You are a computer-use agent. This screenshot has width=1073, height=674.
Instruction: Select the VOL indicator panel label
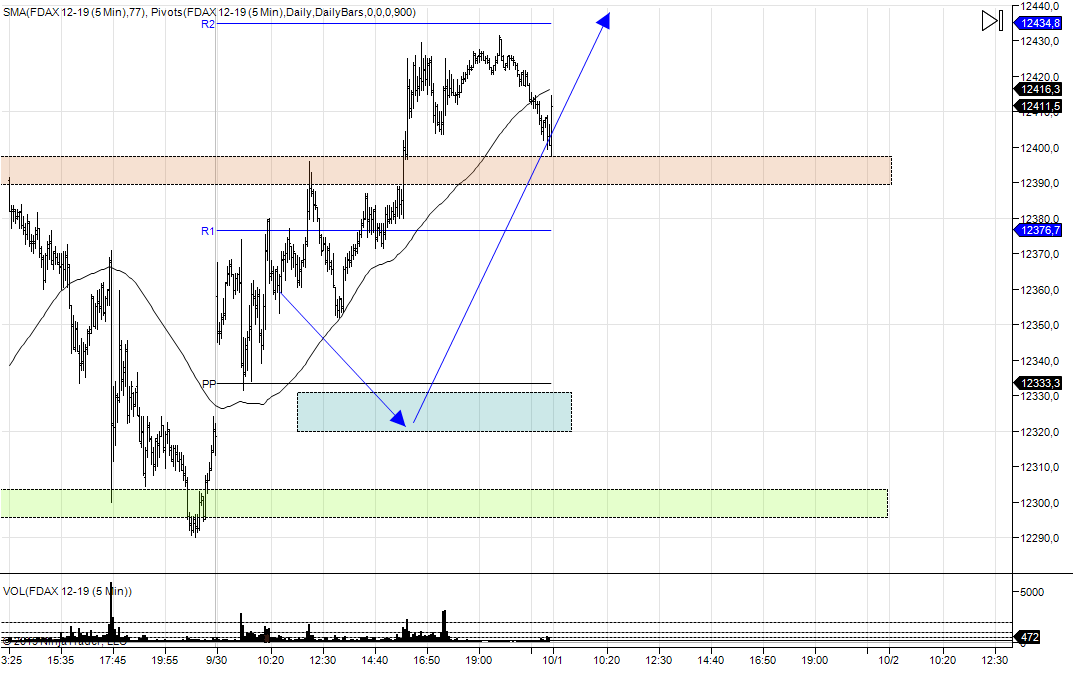click(67, 591)
